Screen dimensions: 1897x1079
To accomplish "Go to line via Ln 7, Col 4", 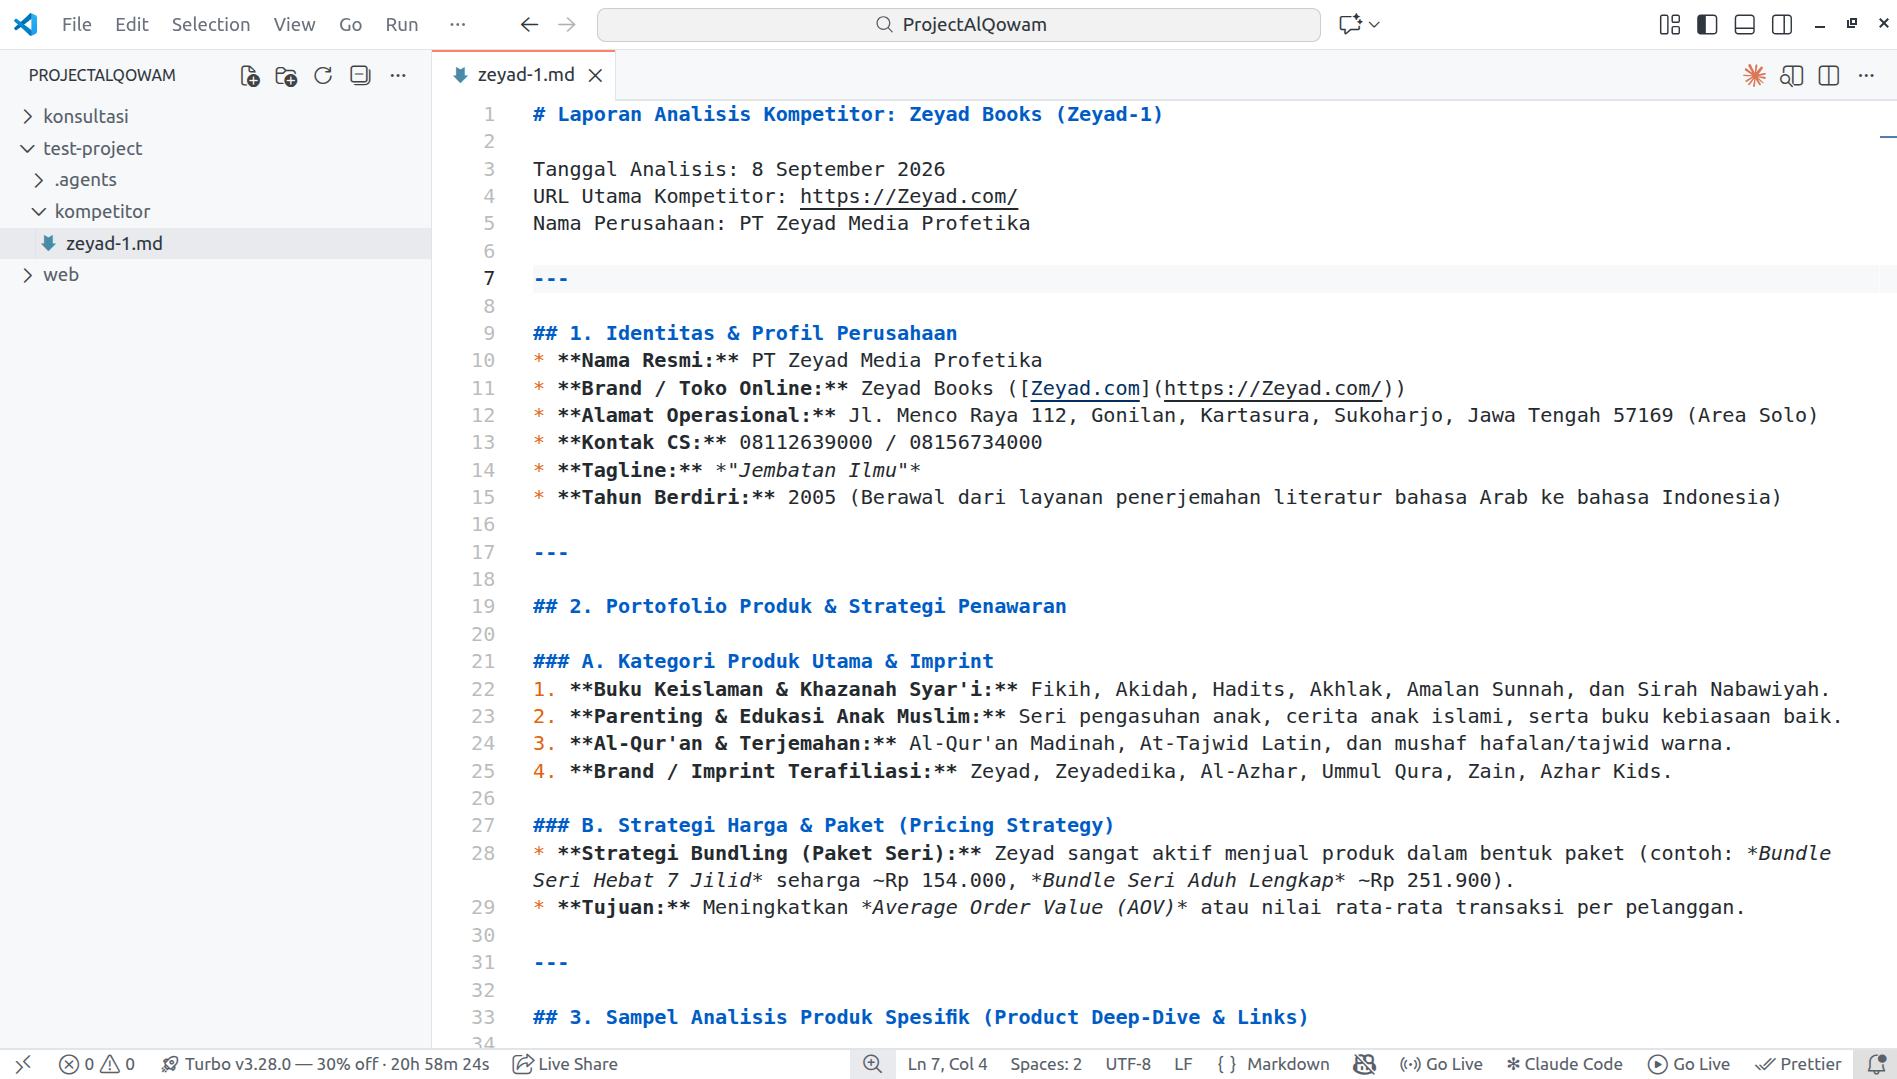I will [947, 1064].
